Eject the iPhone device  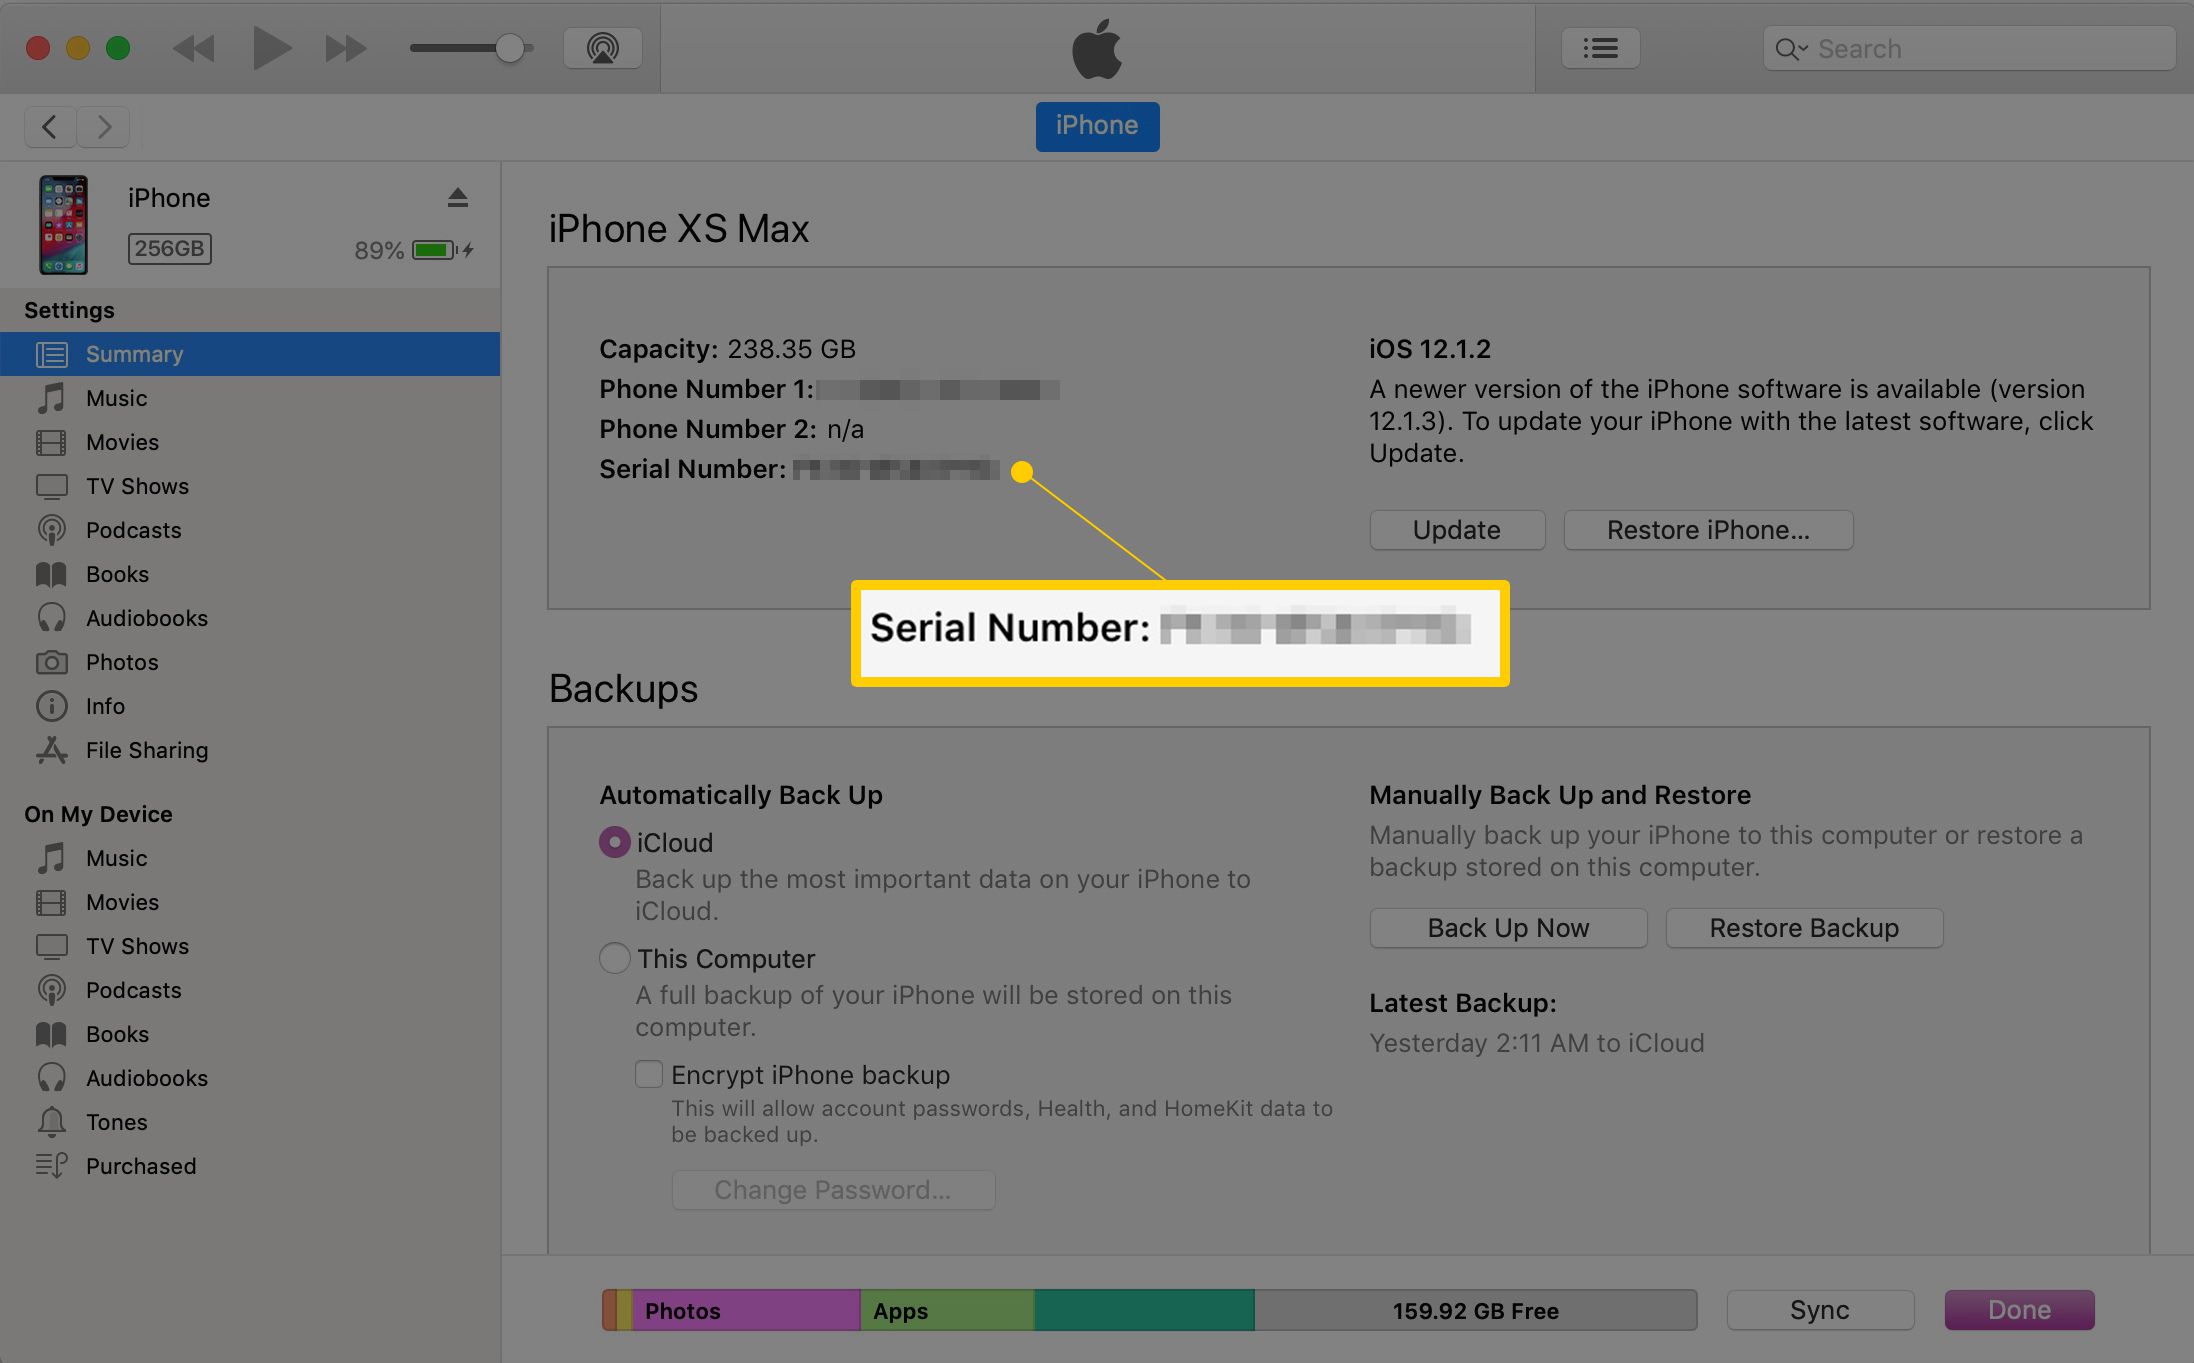(x=457, y=197)
